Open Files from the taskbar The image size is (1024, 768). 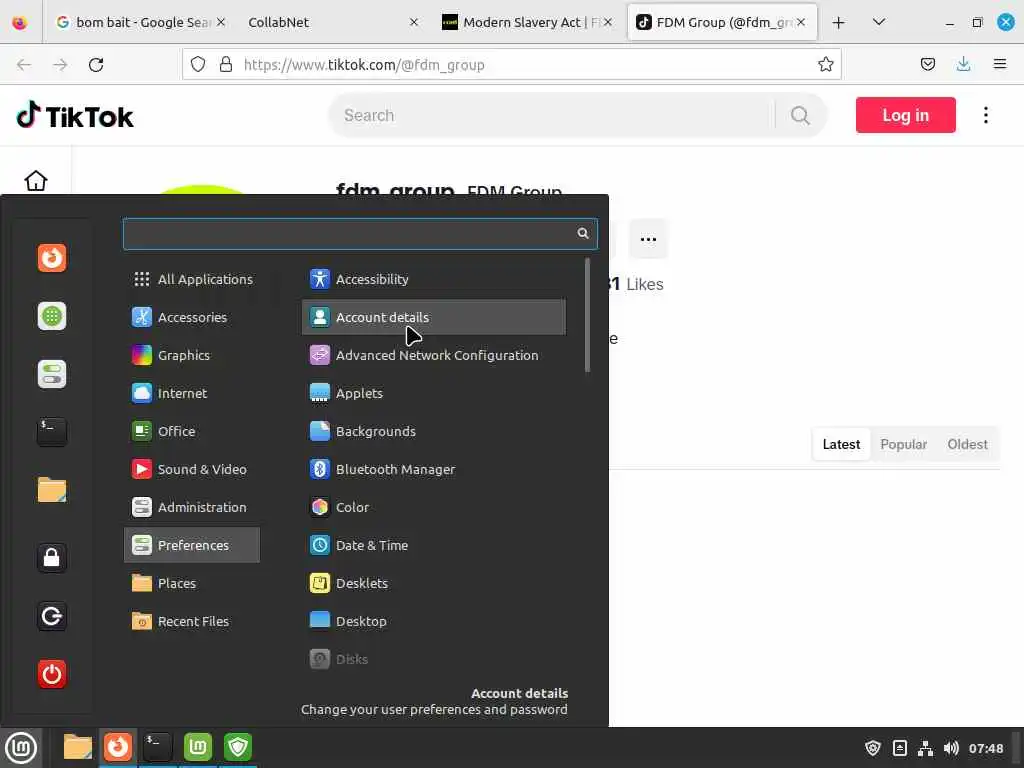(x=77, y=747)
